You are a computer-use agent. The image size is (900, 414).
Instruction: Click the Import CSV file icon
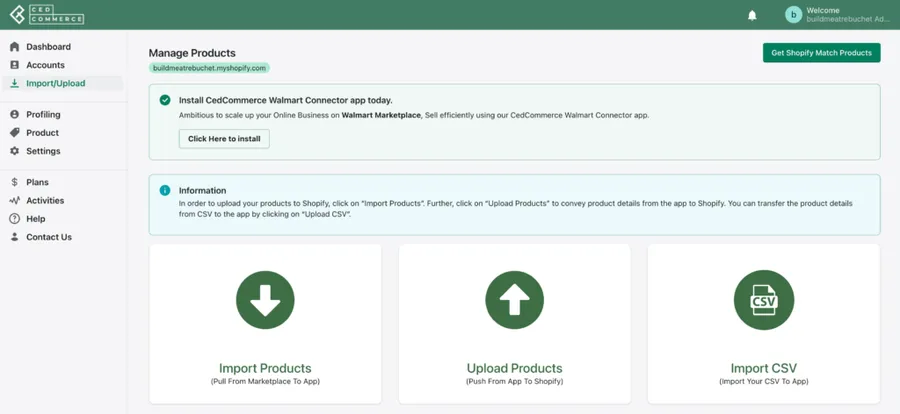[x=764, y=300]
